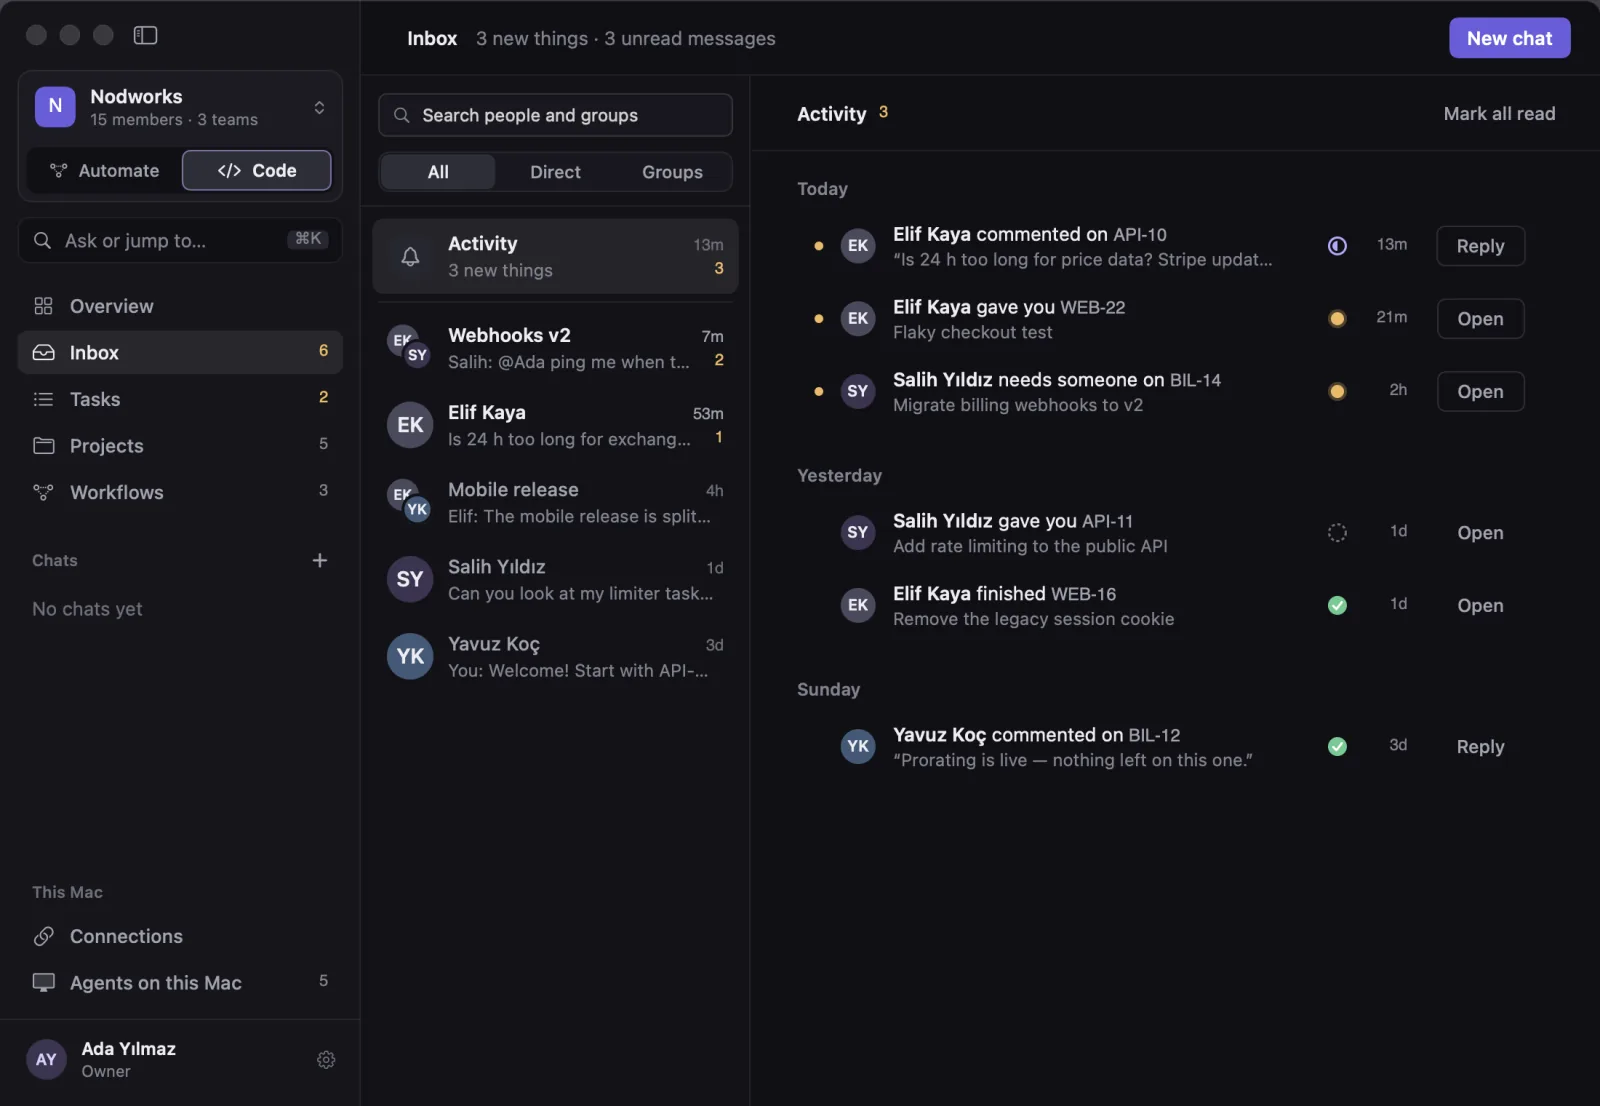Click green done checkmark on WEB-16
Image resolution: width=1600 pixels, height=1106 pixels.
pos(1337,606)
